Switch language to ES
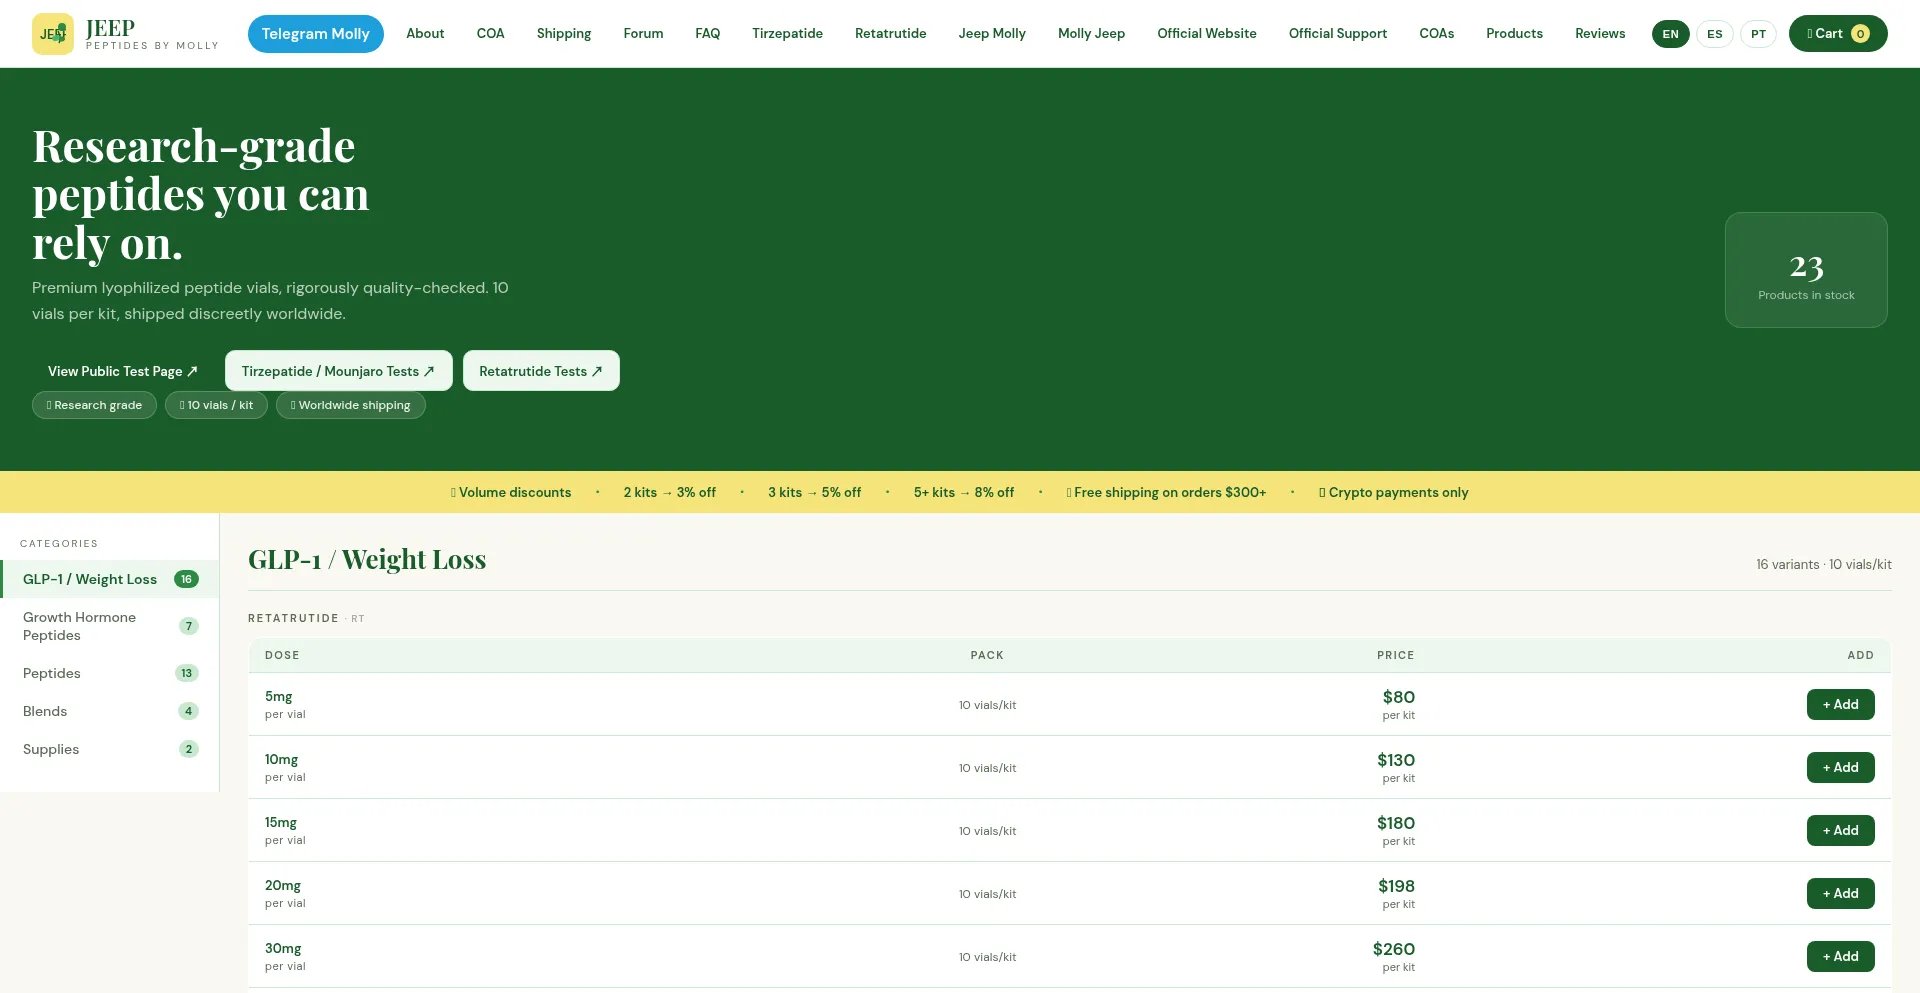This screenshot has height=993, width=1920. (x=1715, y=34)
